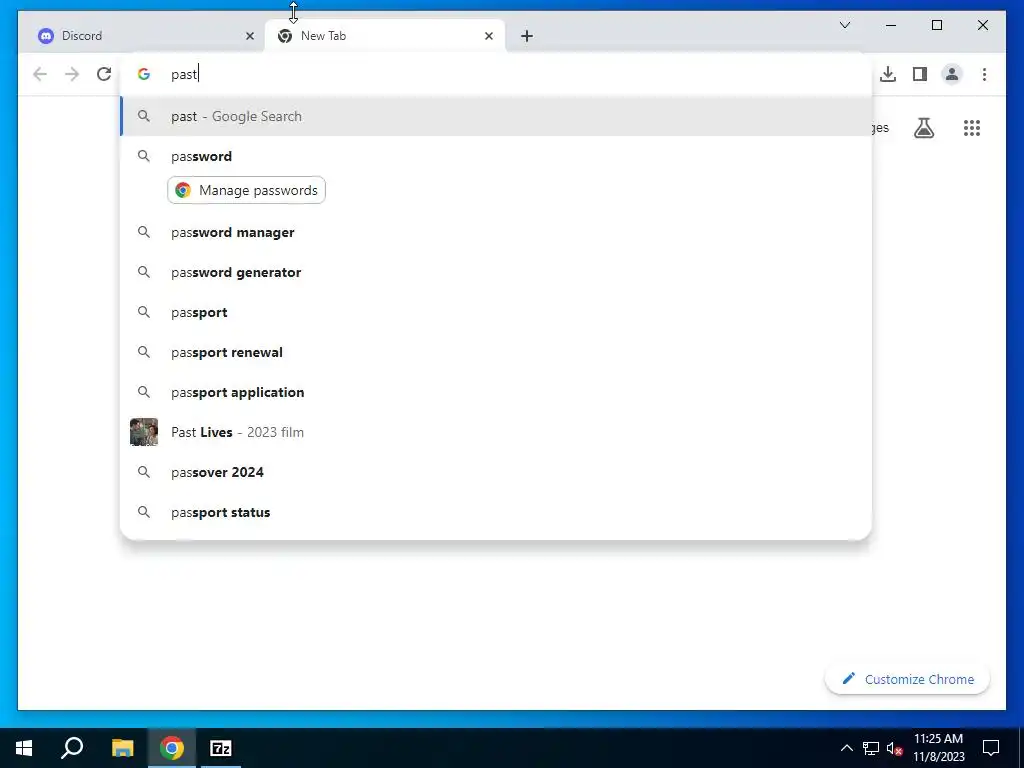Select the 'passover 2024' suggestion
1024x768 pixels.
tap(496, 472)
